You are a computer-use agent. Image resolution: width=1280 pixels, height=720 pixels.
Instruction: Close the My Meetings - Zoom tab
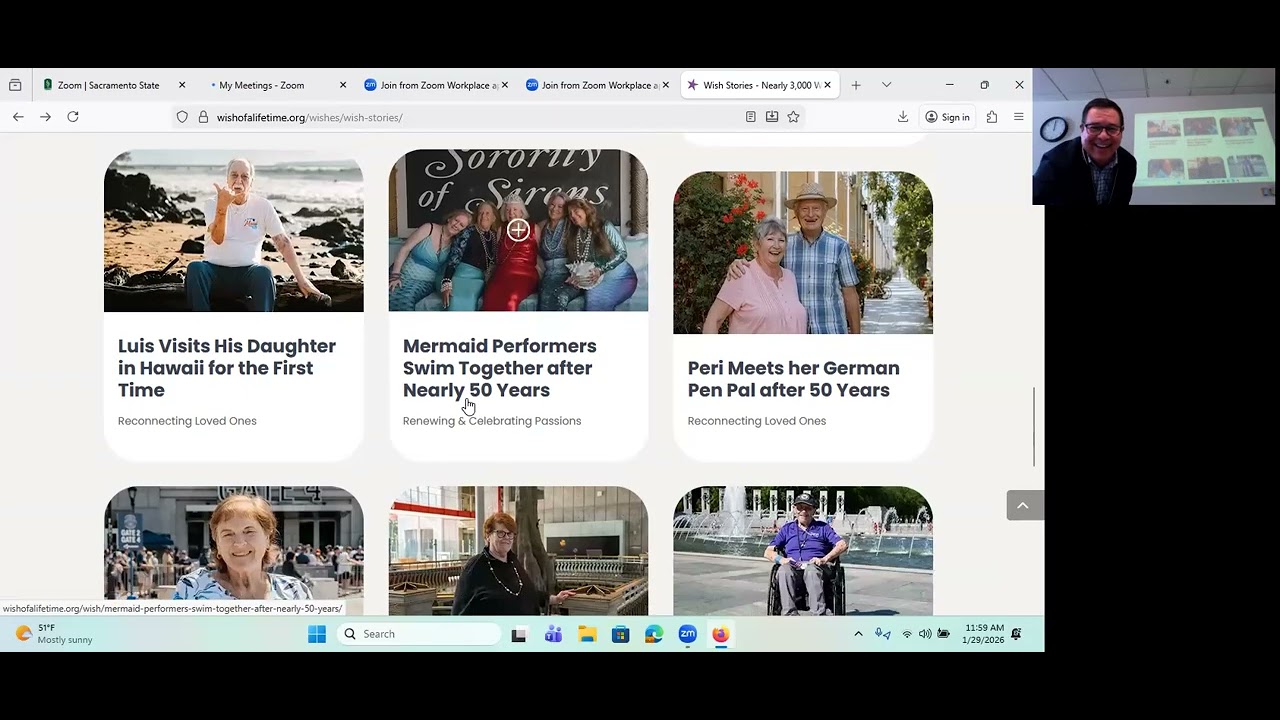343,85
